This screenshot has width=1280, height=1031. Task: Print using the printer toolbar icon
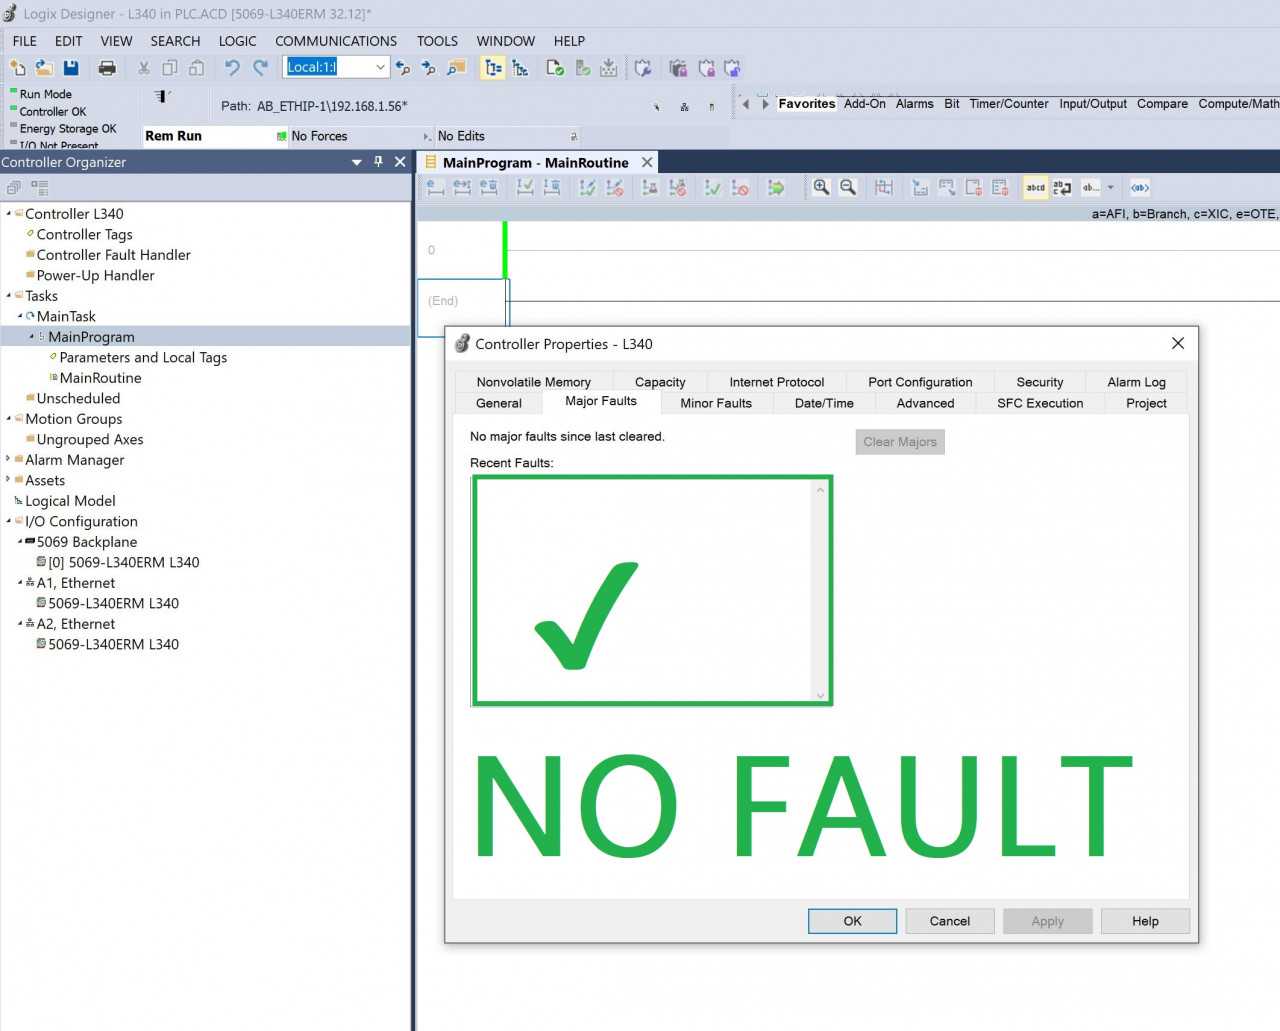(x=107, y=68)
